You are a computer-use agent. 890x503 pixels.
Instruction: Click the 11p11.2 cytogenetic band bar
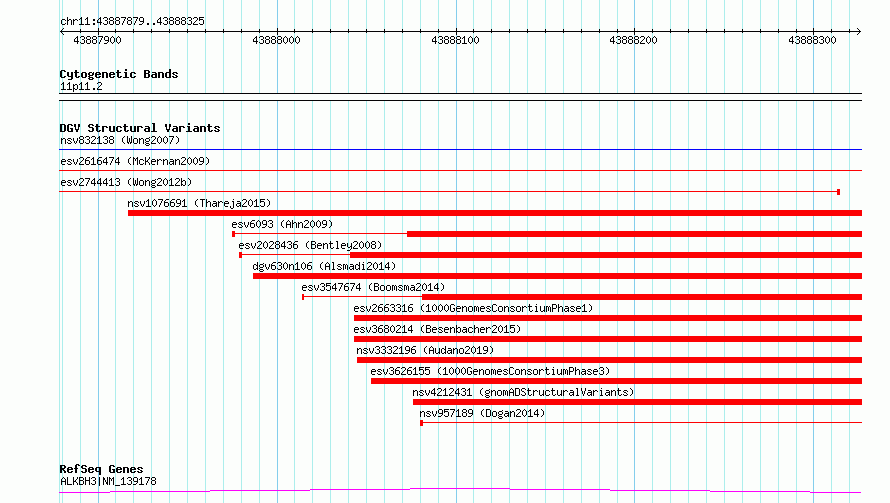tap(460, 97)
